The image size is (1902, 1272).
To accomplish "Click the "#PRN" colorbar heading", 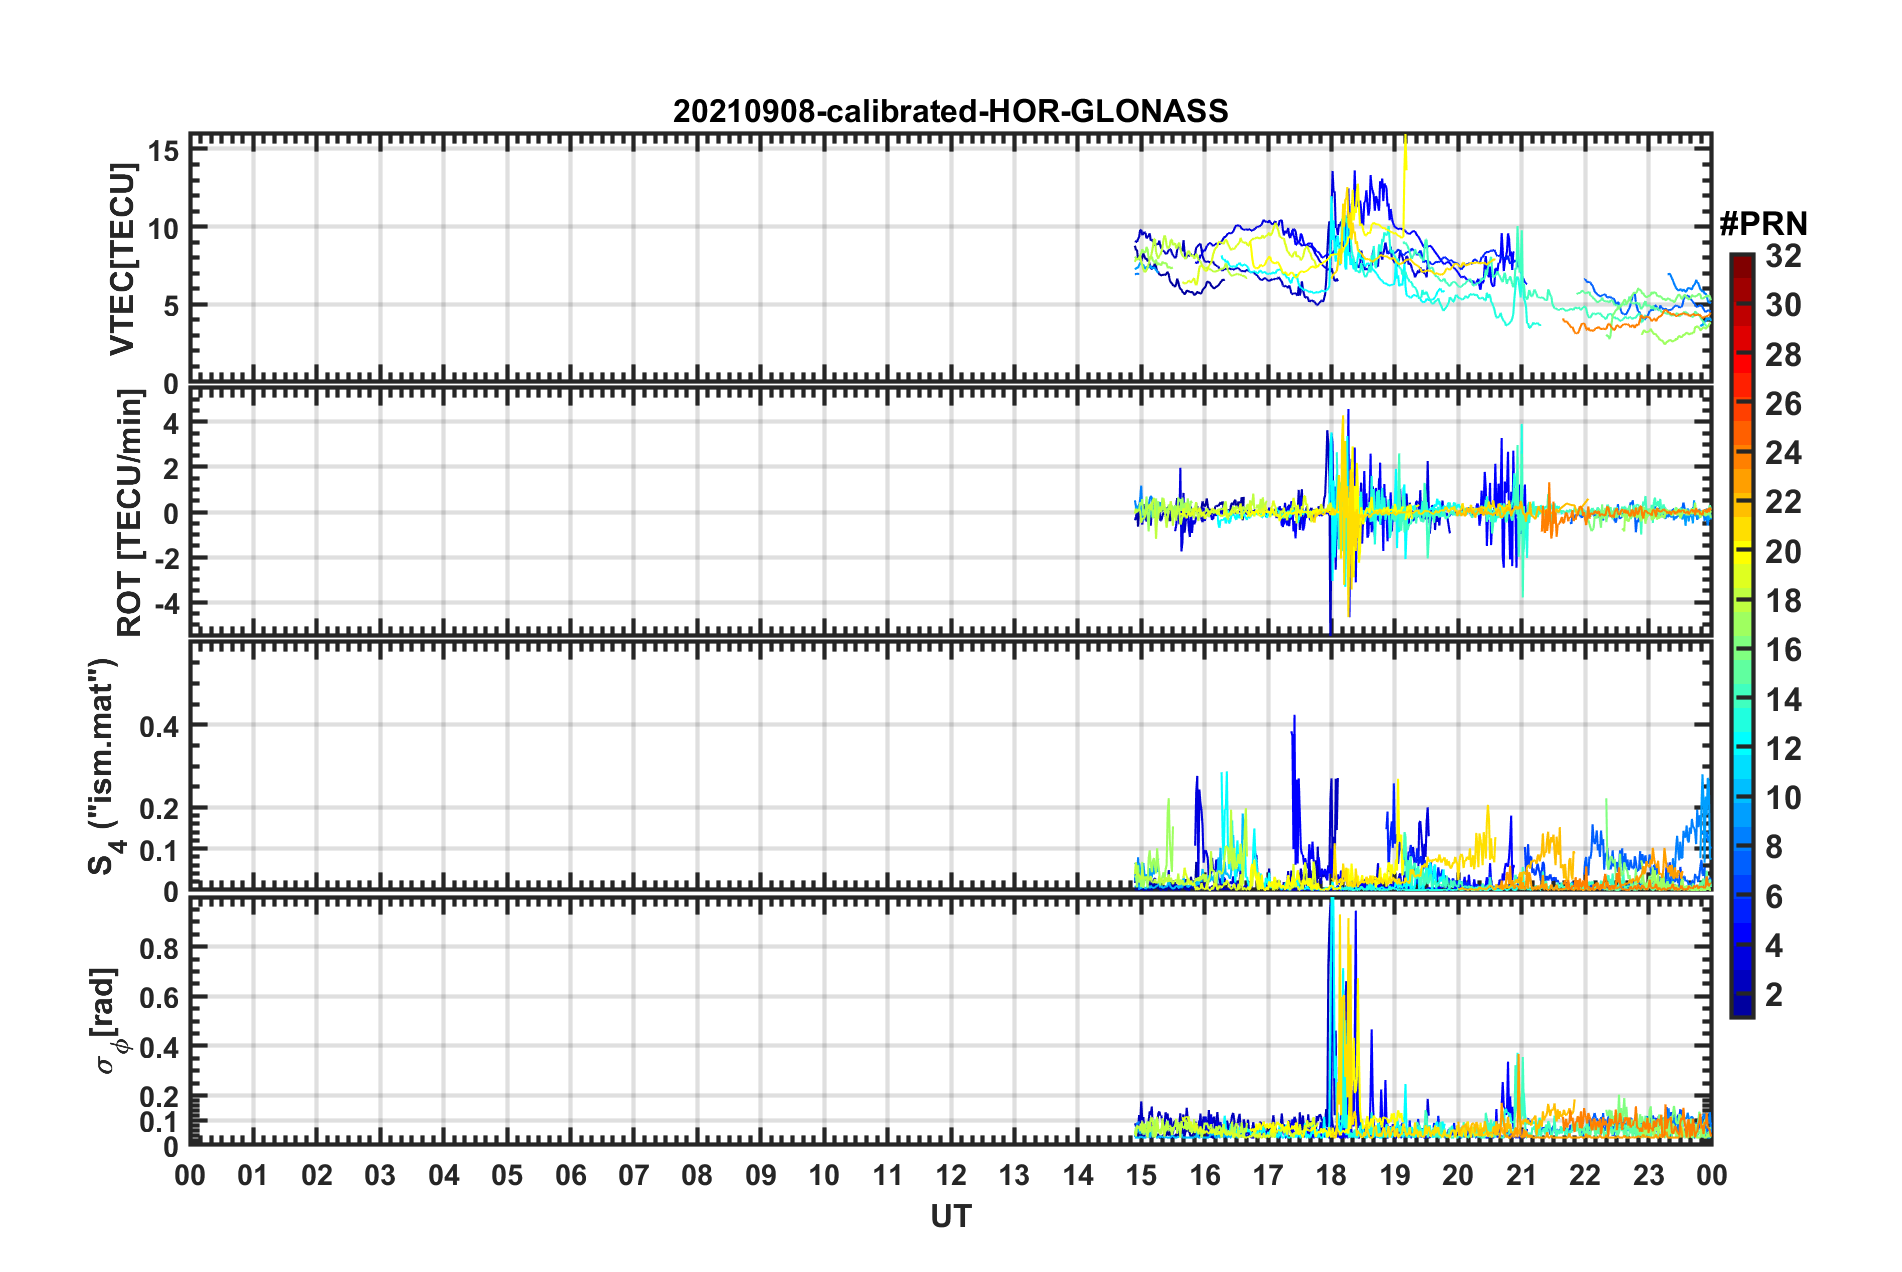I will pos(1763,224).
